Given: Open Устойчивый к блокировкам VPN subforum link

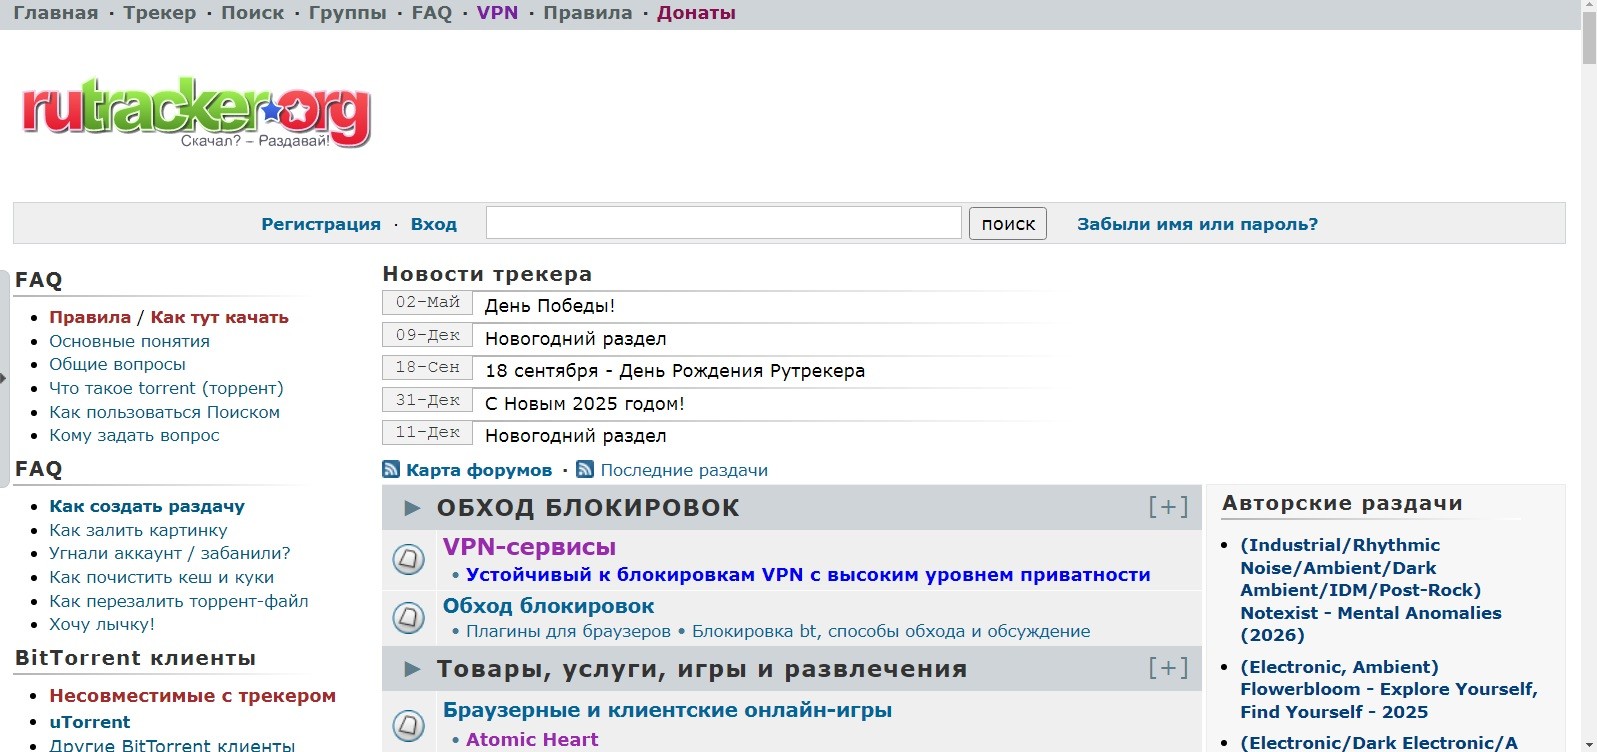Looking at the screenshot, I should [808, 575].
